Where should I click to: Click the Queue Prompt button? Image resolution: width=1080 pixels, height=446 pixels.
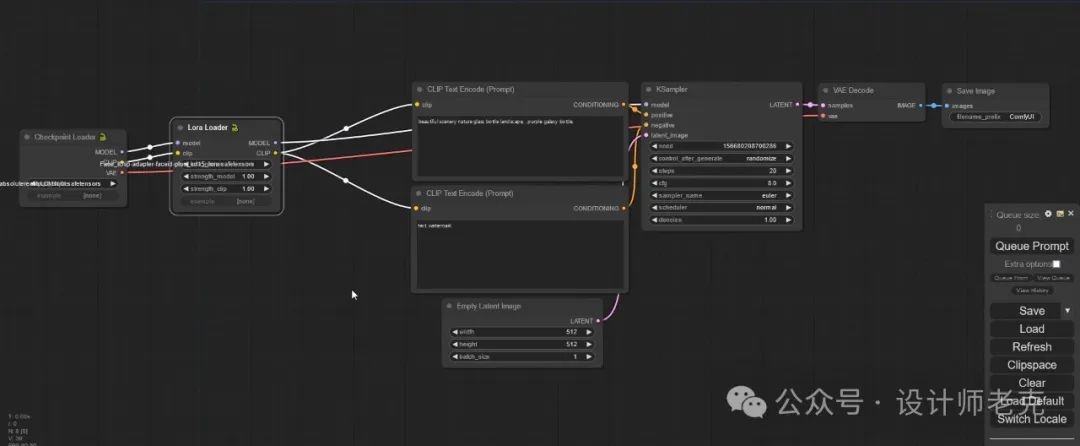[1031, 246]
